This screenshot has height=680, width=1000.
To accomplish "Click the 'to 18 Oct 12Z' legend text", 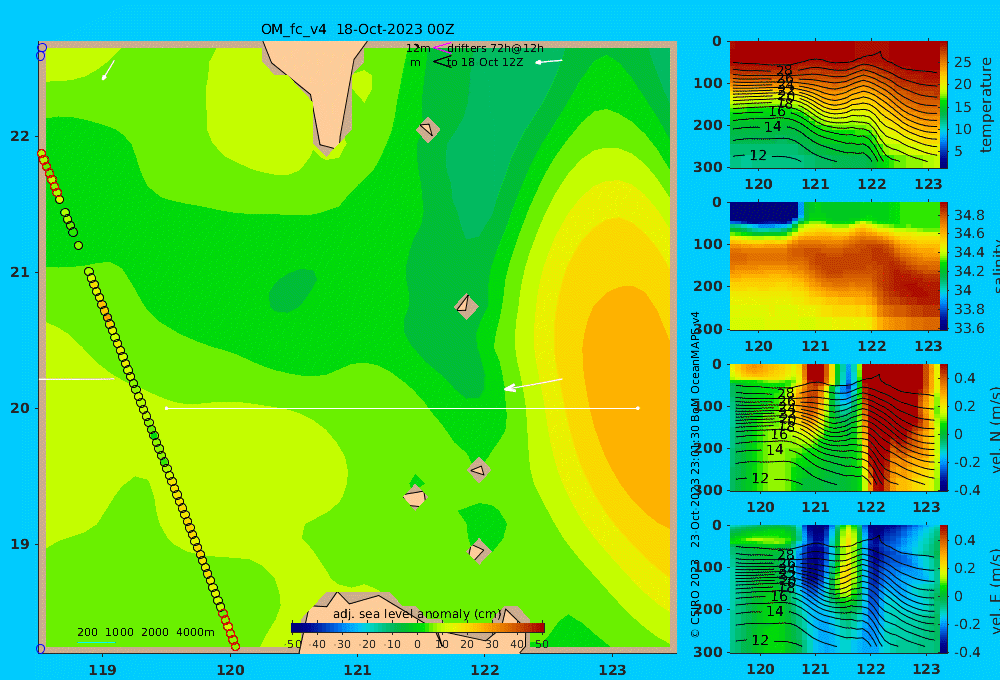I will 485,62.
